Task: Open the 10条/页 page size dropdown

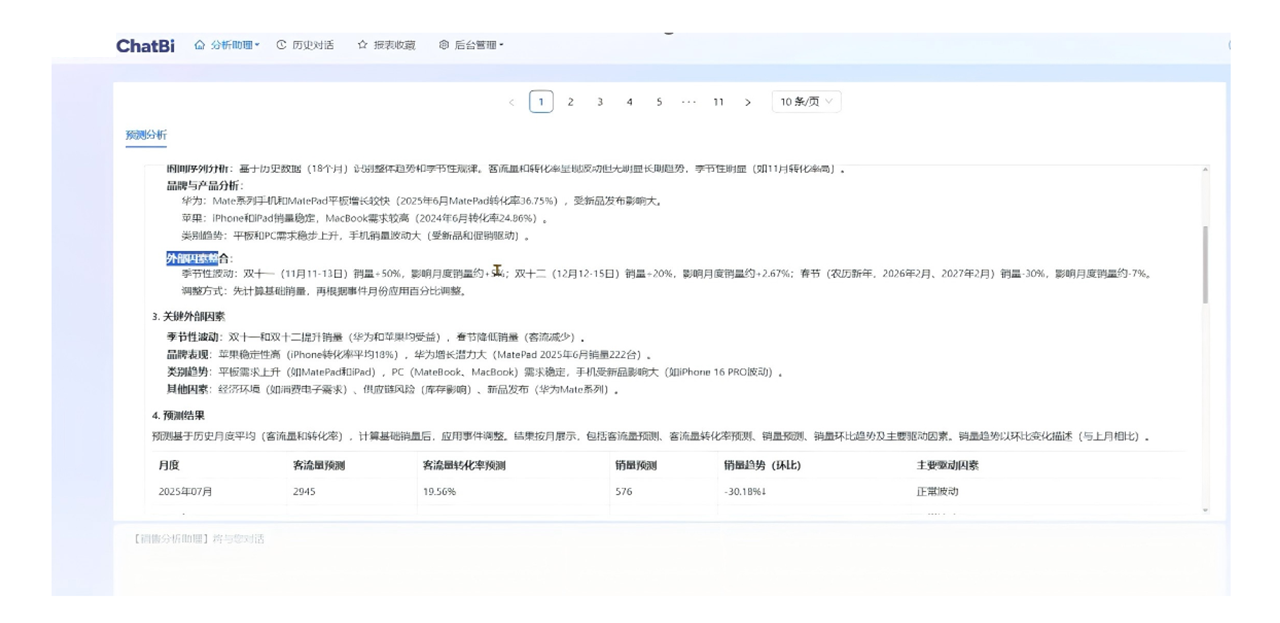Action: coord(806,102)
